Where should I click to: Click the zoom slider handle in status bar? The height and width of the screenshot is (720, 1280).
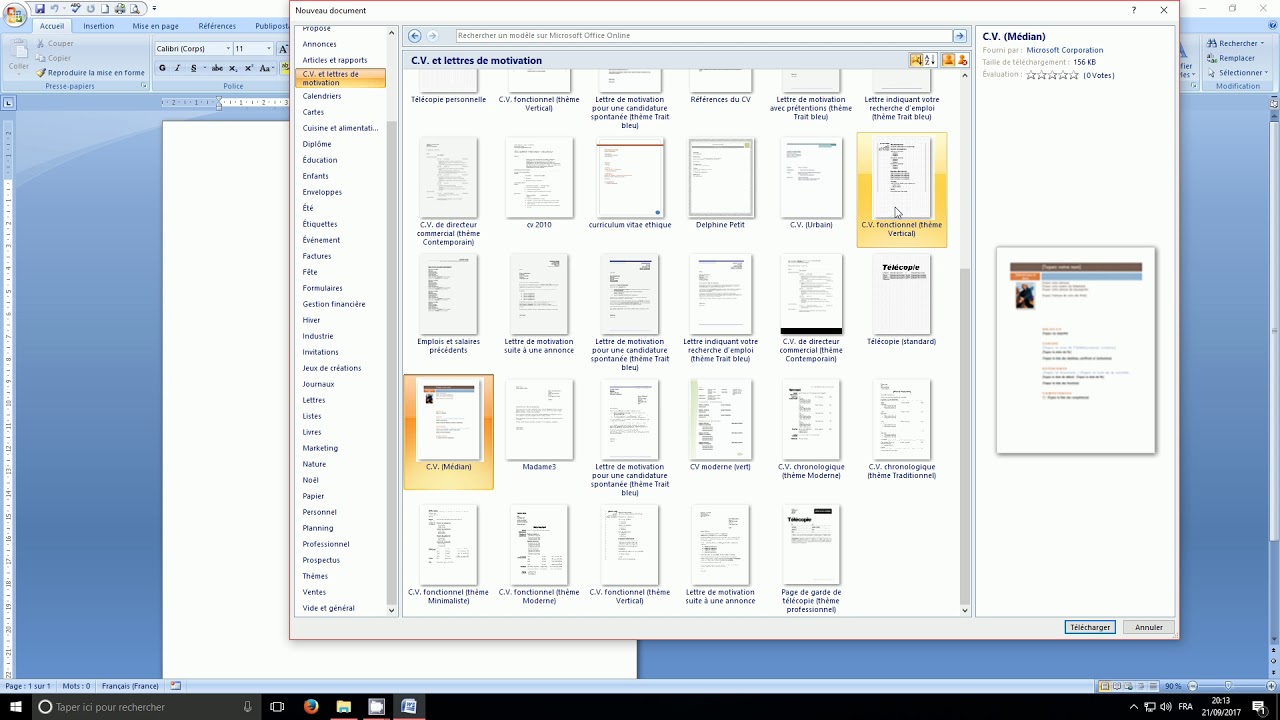1228,686
